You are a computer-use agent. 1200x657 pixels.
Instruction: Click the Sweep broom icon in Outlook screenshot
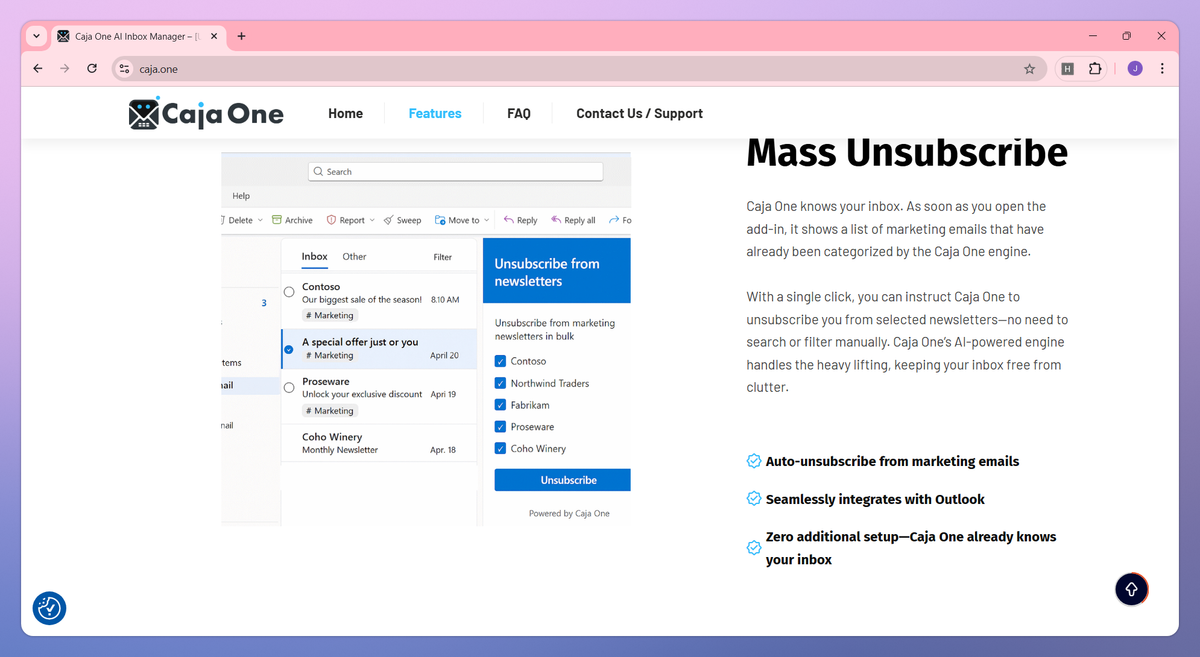[x=388, y=220]
